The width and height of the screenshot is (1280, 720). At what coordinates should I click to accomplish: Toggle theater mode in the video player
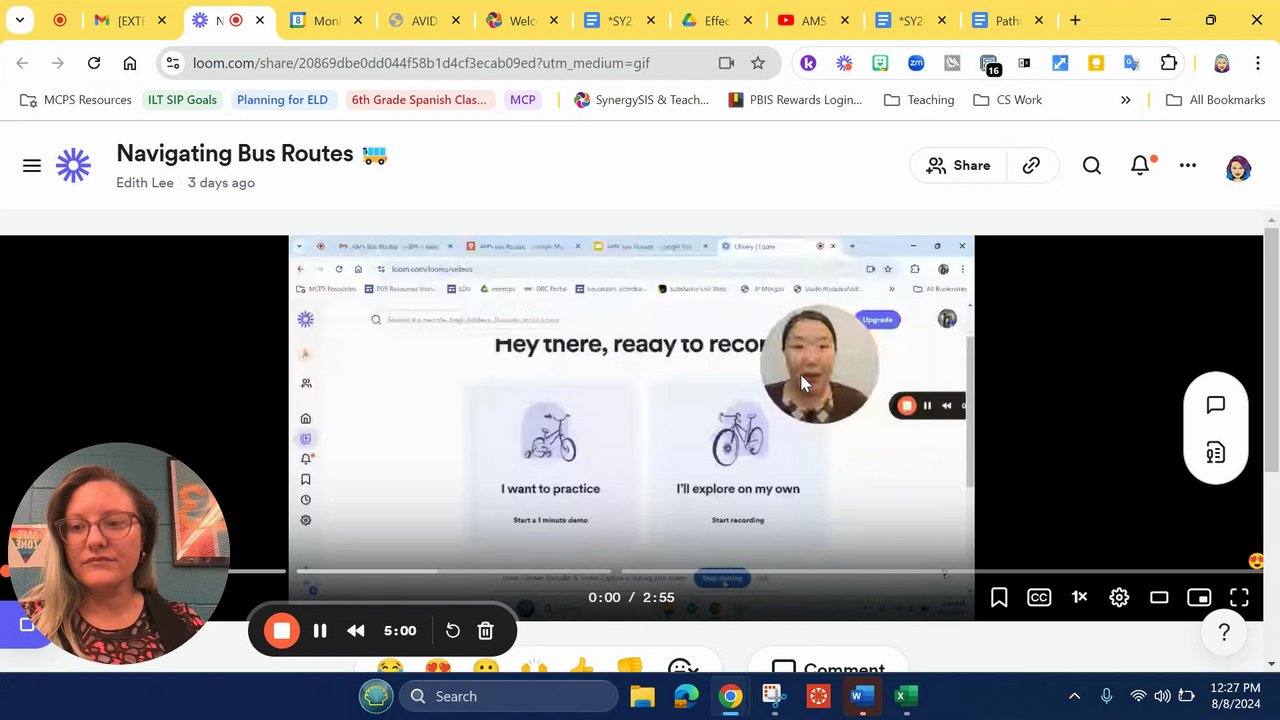tap(1159, 598)
